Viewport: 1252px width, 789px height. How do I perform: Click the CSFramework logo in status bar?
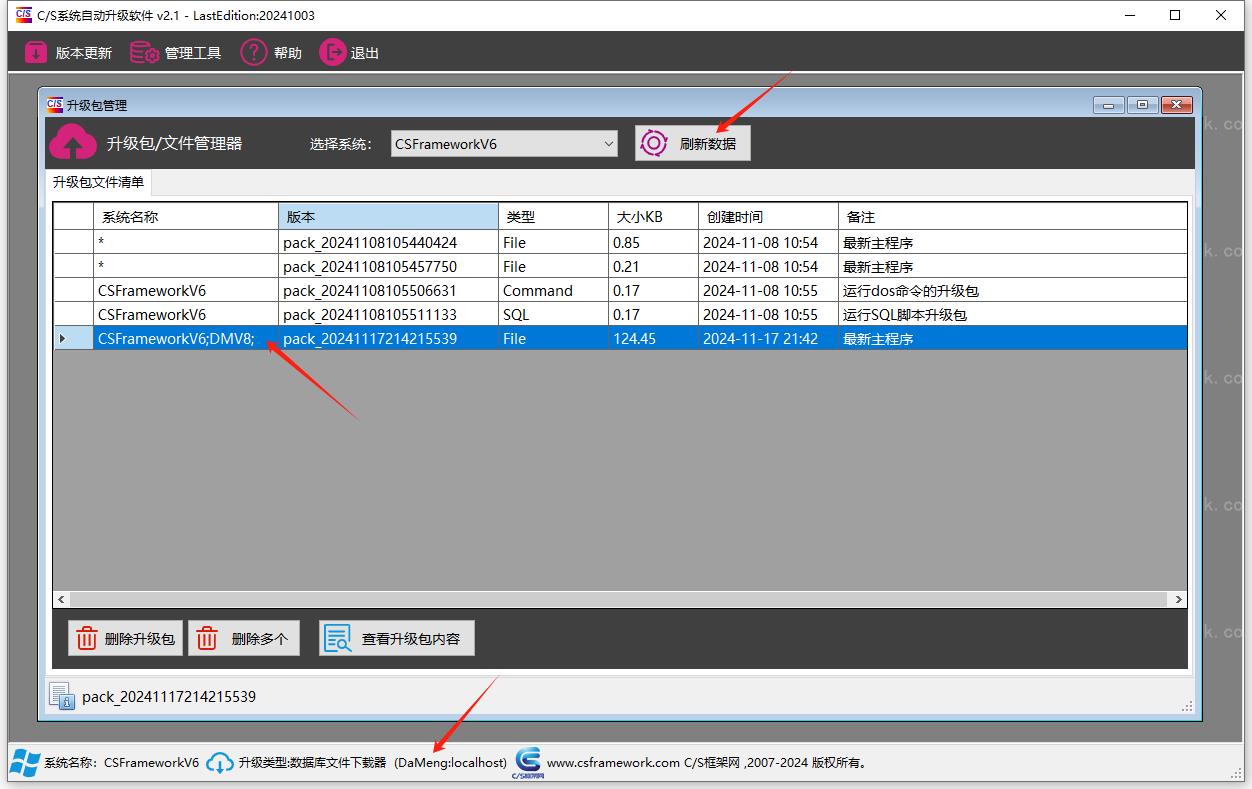527,762
